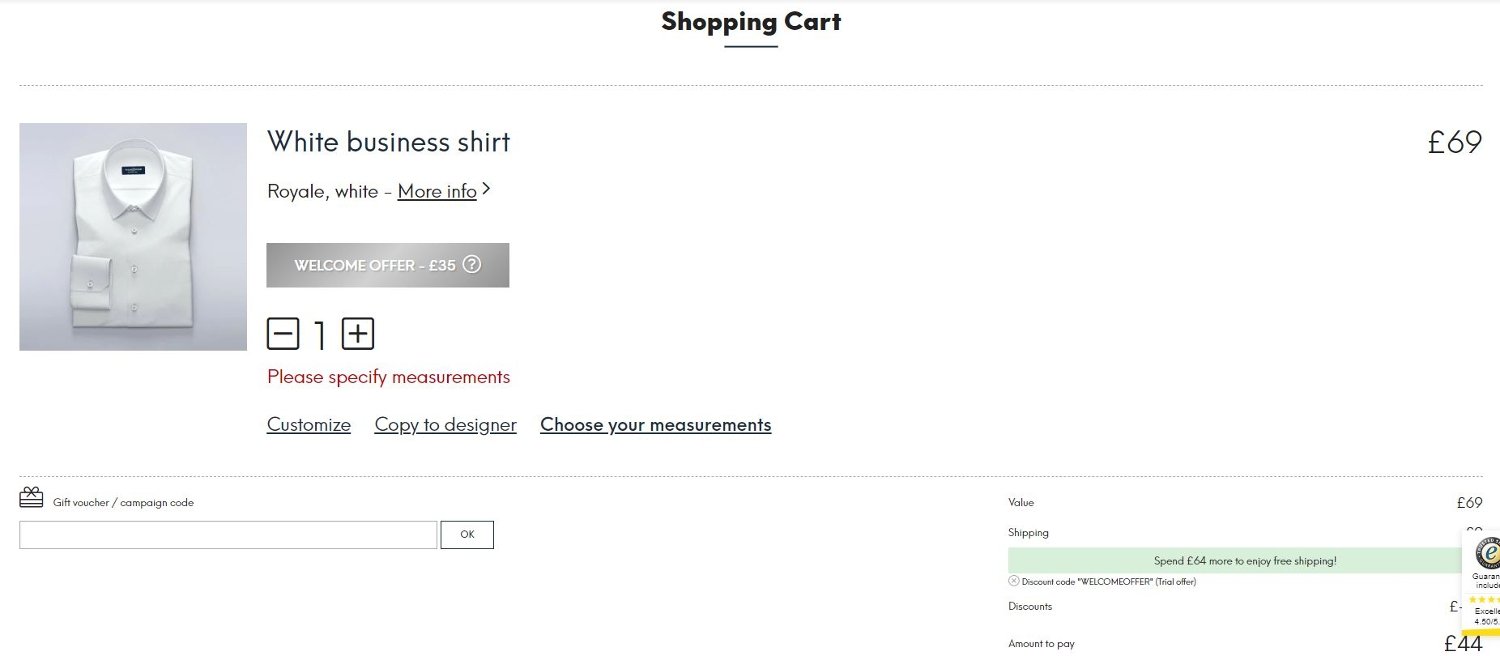Open the More info link
The height and width of the screenshot is (656, 1500).
coord(437,191)
